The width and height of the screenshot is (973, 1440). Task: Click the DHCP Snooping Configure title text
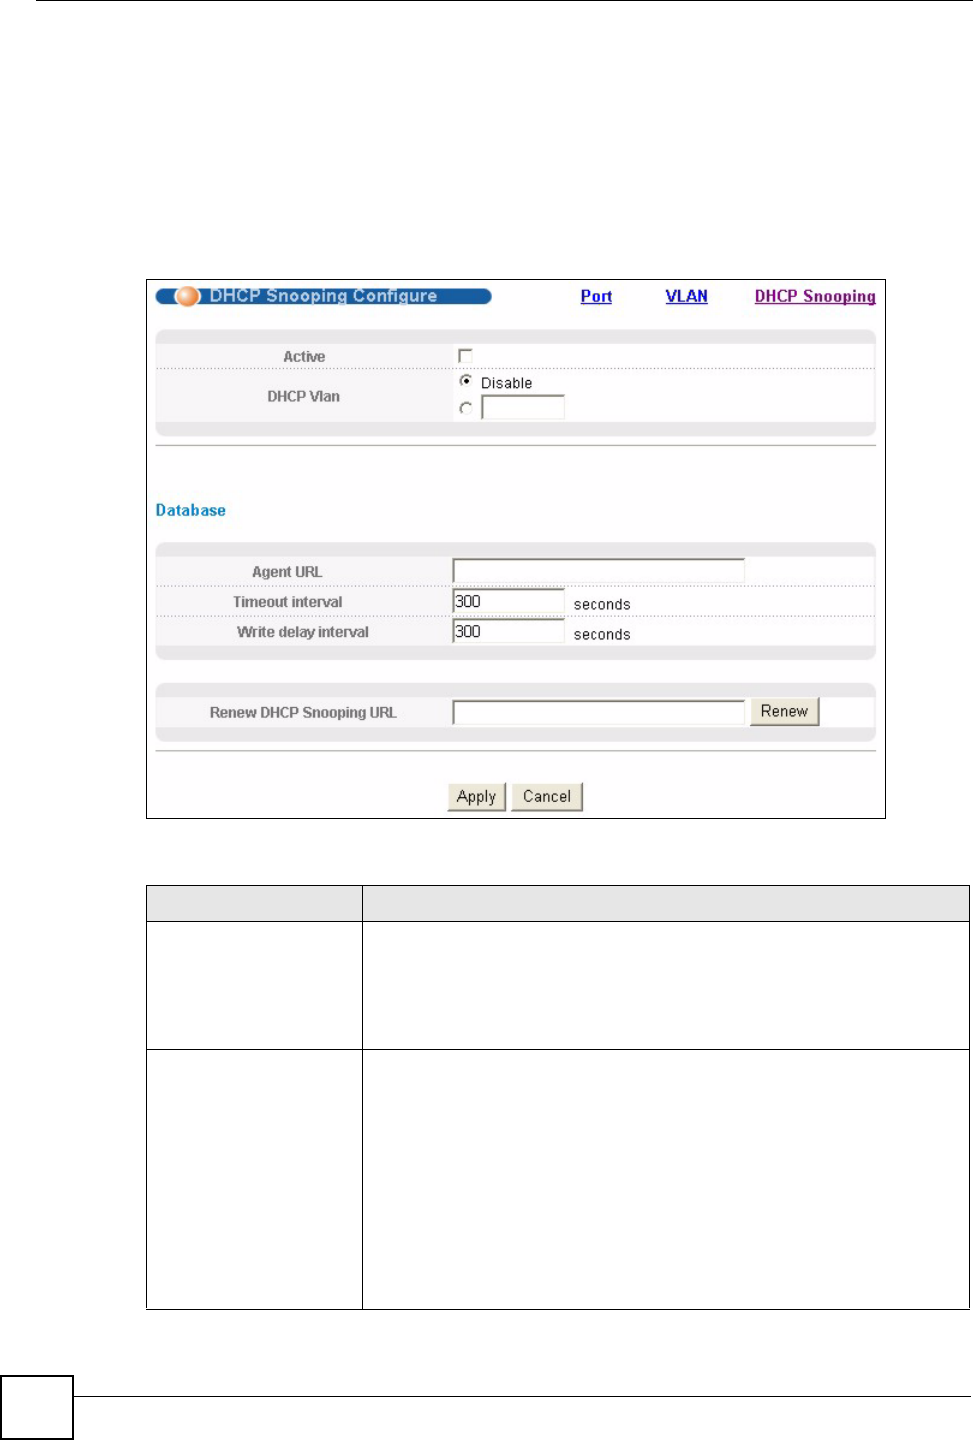point(323,296)
